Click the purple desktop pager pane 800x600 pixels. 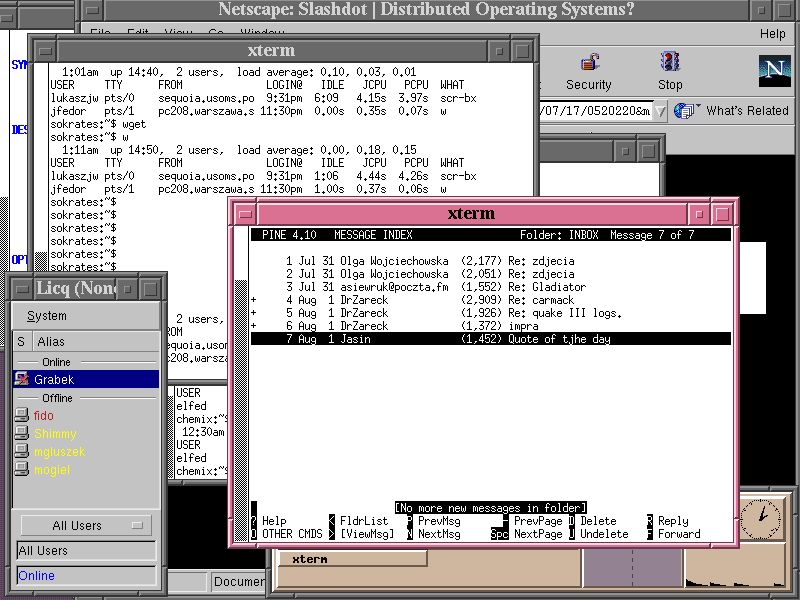pos(632,567)
